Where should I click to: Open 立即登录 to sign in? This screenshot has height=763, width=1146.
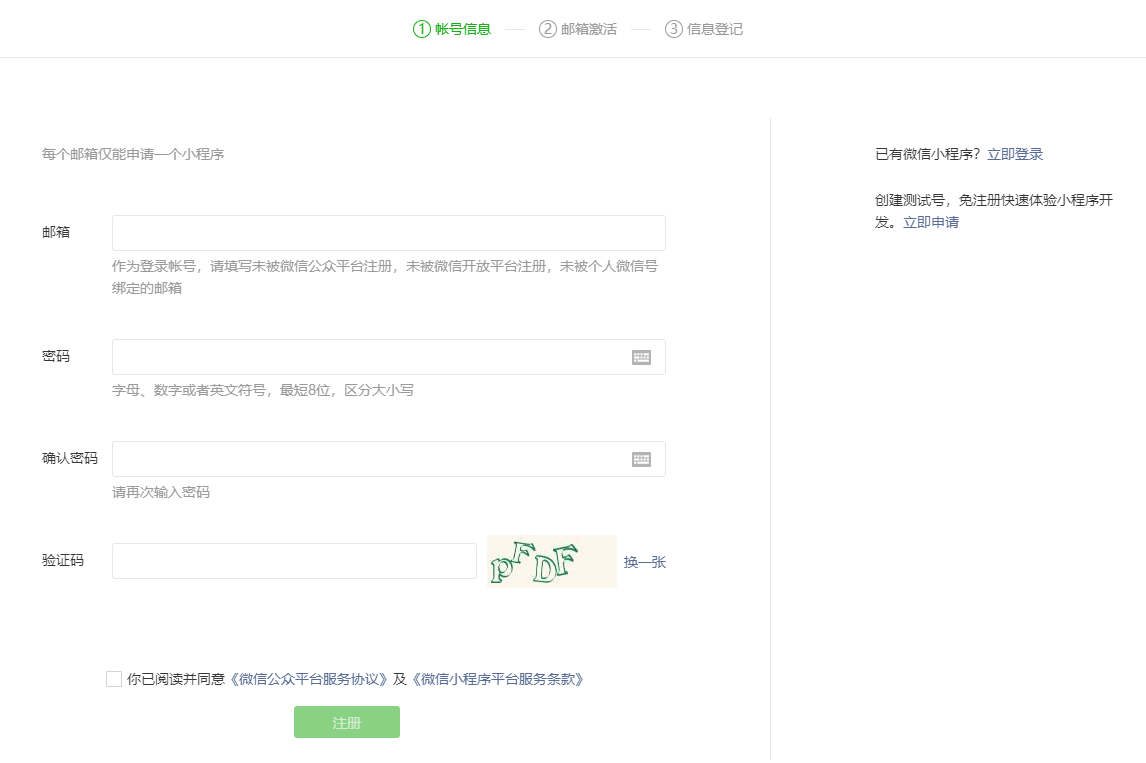(1014, 153)
